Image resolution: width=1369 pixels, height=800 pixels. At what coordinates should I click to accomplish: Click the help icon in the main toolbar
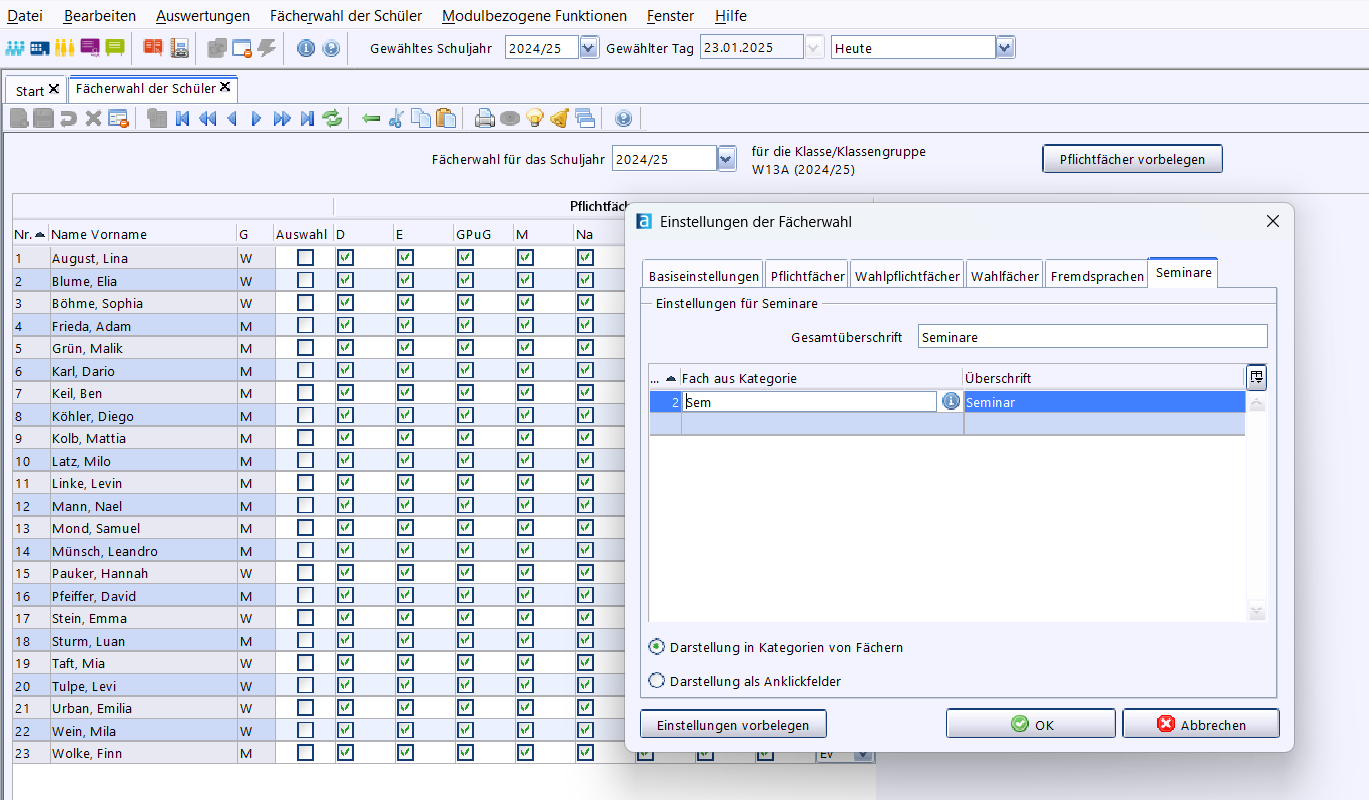(x=331, y=48)
